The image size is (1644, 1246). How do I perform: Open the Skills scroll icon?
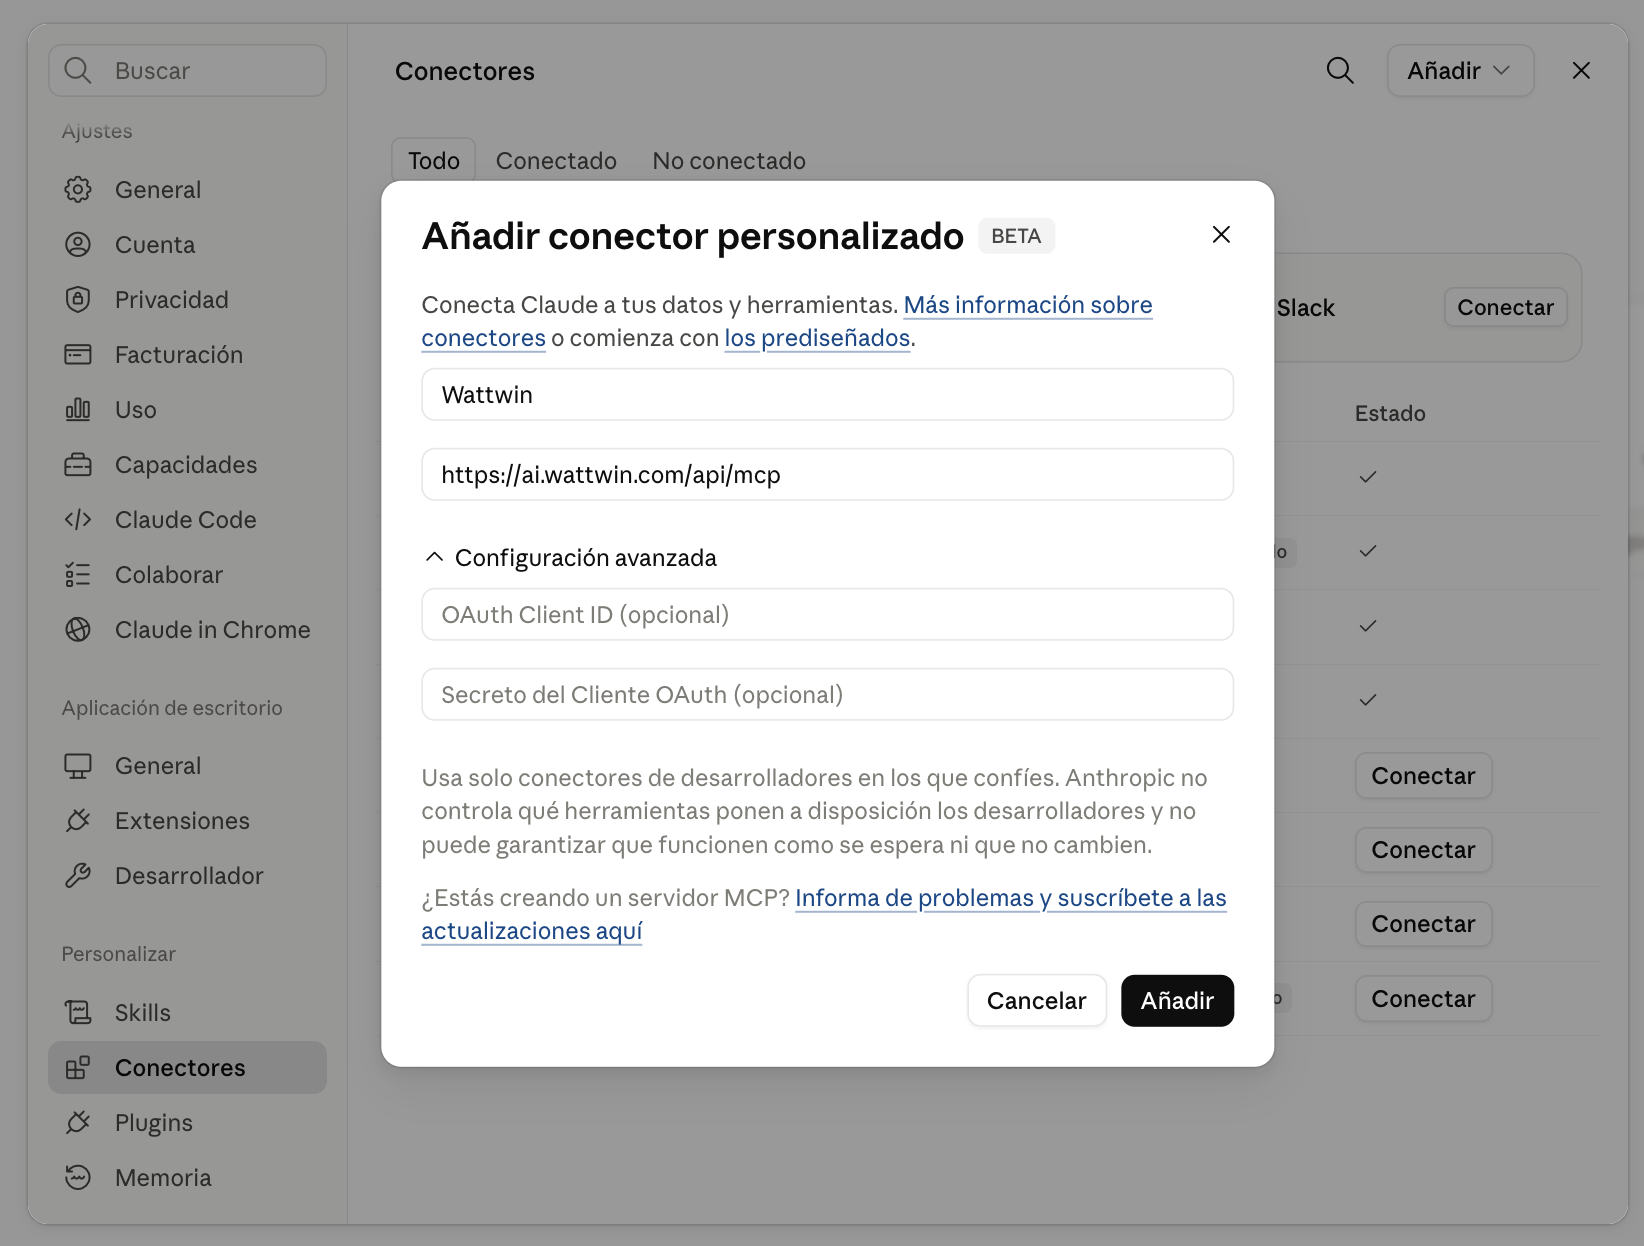click(78, 1013)
